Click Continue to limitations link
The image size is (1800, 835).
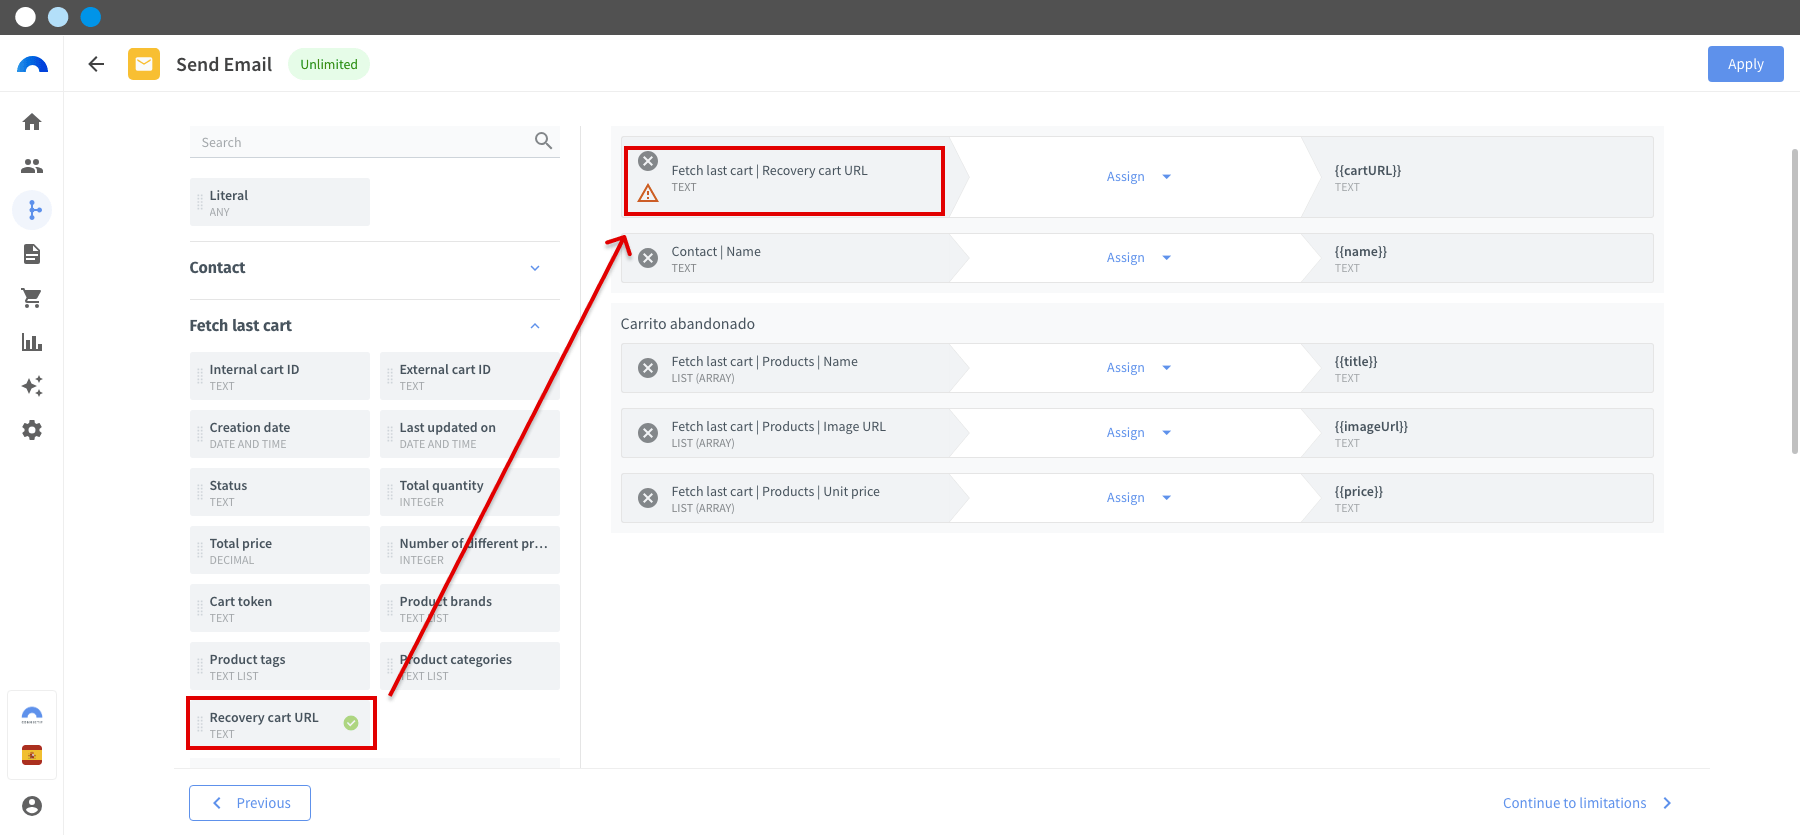click(1587, 803)
